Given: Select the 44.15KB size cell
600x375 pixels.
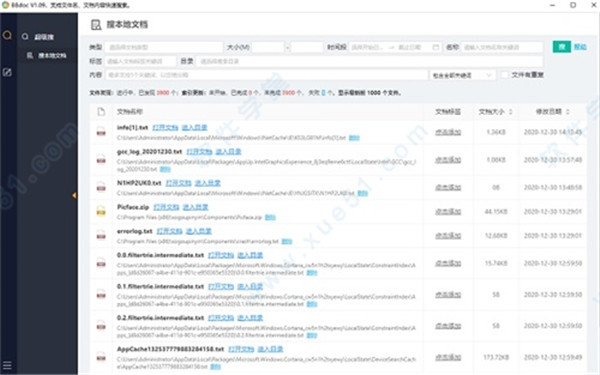Looking at the screenshot, I should tap(496, 211).
